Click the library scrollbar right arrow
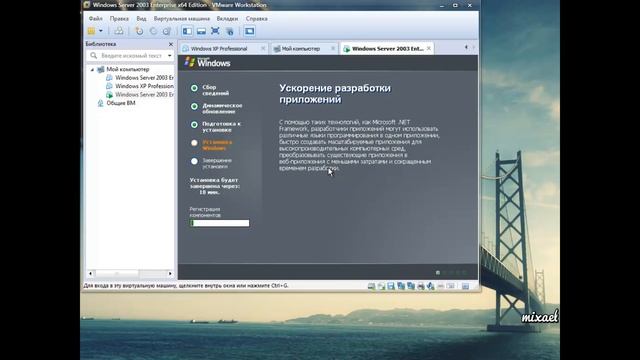The width and height of the screenshot is (640, 360). (170, 273)
